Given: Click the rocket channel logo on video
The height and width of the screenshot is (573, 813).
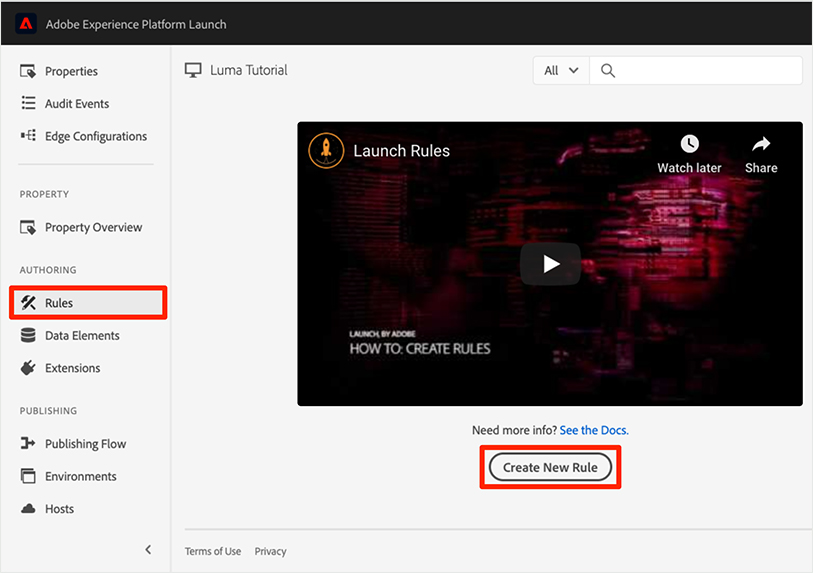Looking at the screenshot, I should click(326, 150).
